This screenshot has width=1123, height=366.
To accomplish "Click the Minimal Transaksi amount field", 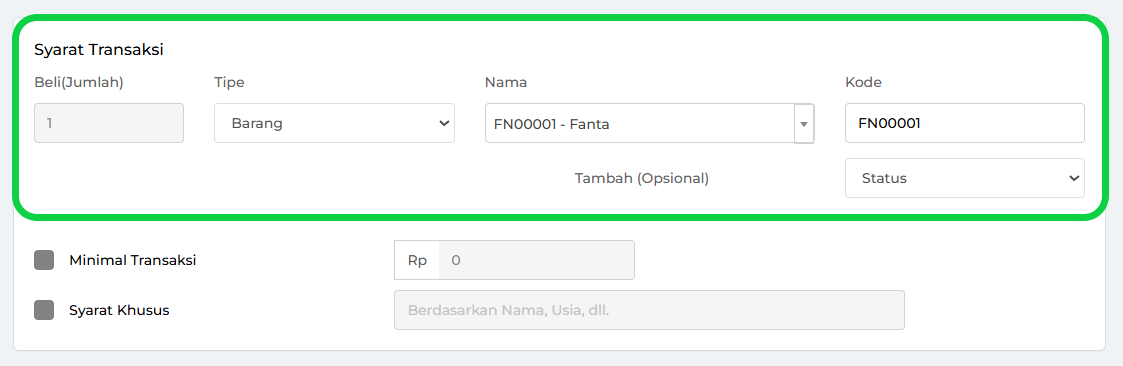I will pyautogui.click(x=536, y=260).
